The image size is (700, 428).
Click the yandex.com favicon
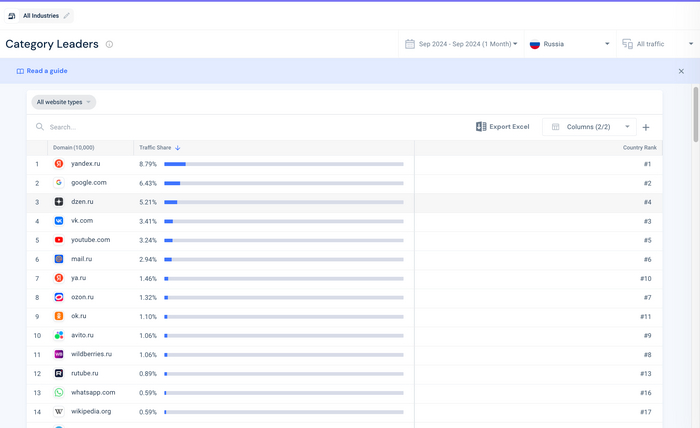(x=59, y=164)
